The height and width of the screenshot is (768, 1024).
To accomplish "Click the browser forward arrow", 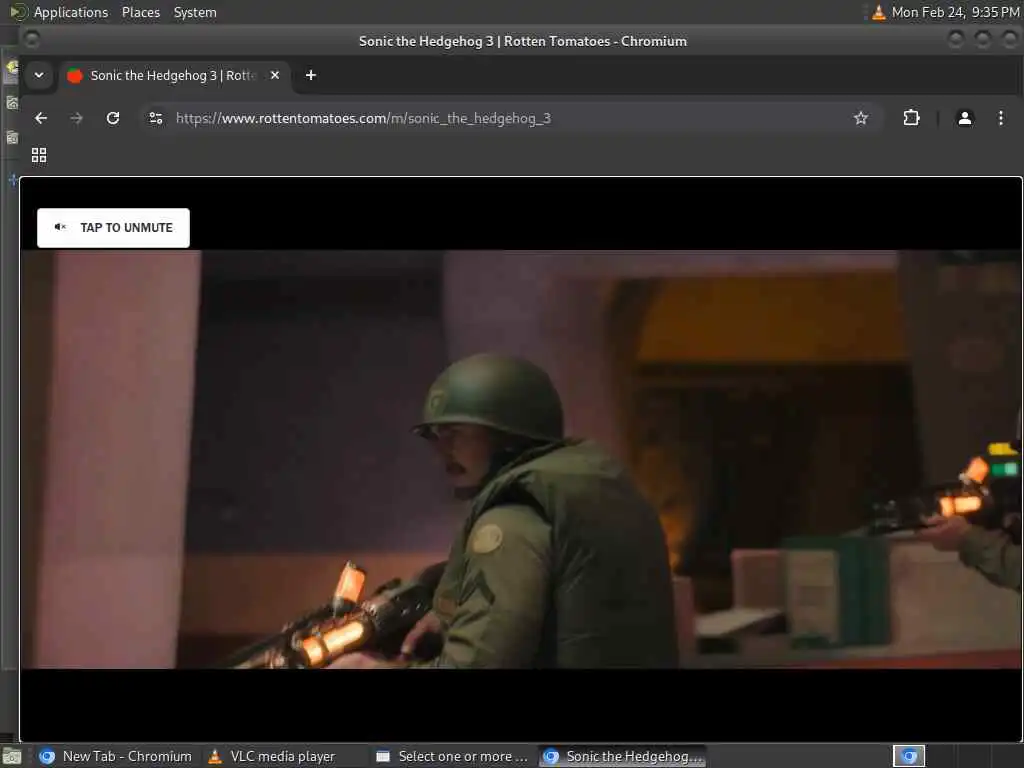I will tap(76, 118).
